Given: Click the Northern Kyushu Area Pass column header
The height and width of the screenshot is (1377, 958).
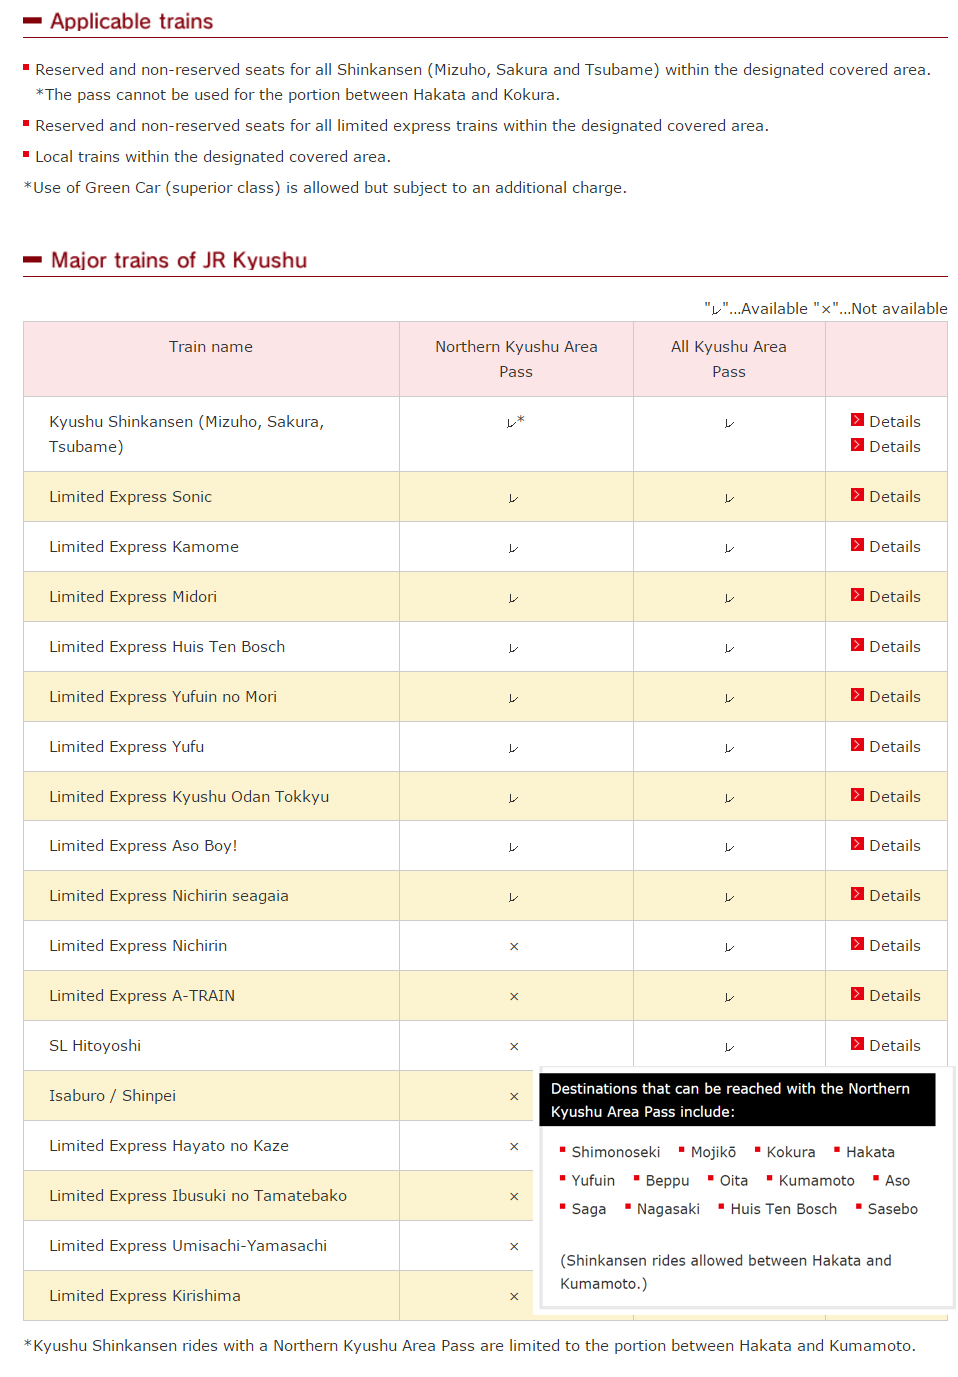Looking at the screenshot, I should [x=516, y=359].
